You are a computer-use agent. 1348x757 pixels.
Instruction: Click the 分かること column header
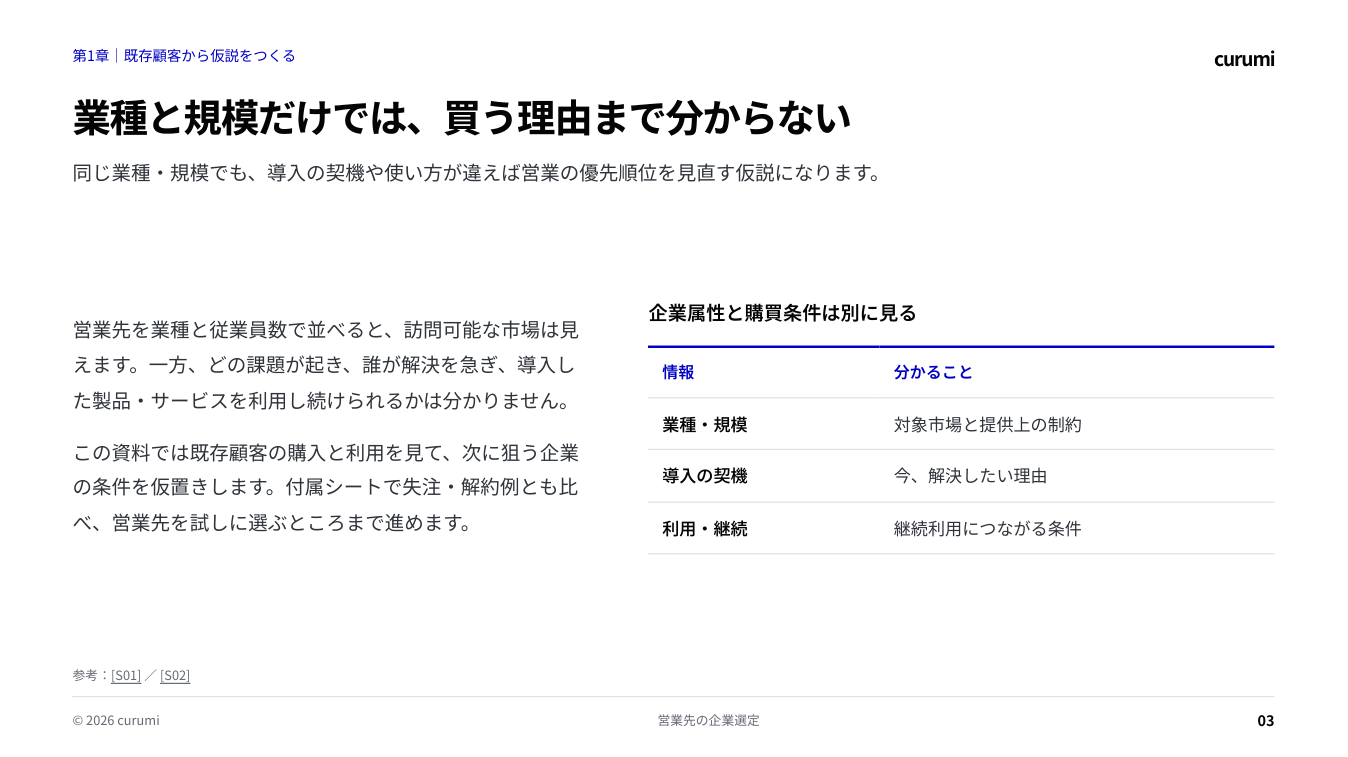click(933, 372)
